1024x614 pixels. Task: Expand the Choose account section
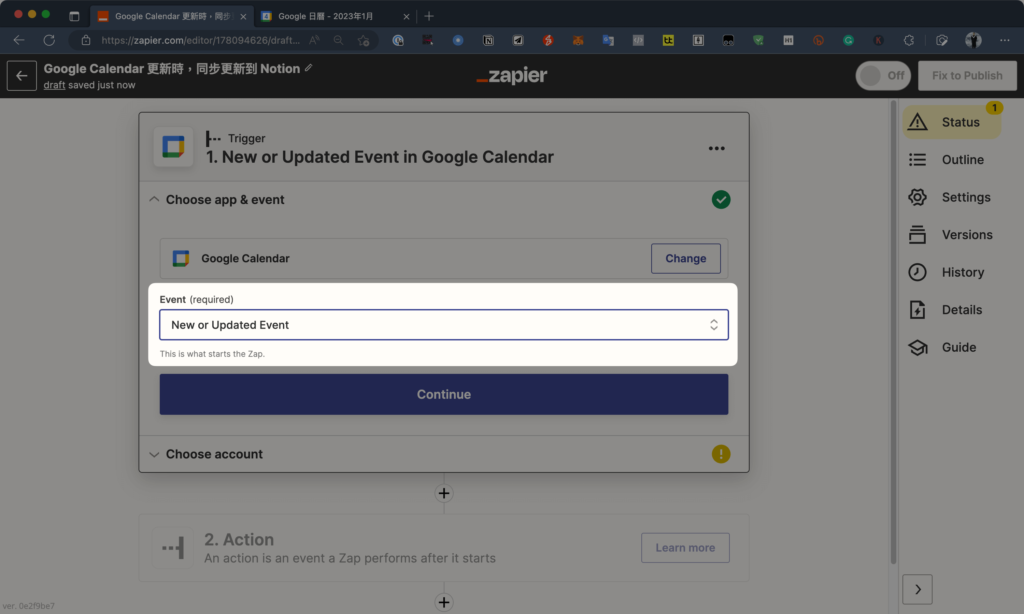[x=154, y=454]
